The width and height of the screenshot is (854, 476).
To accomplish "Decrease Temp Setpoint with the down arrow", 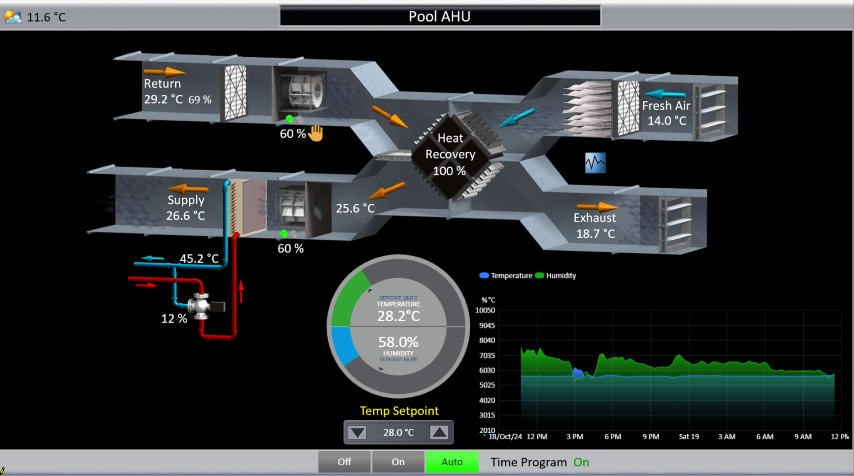I will point(358,433).
